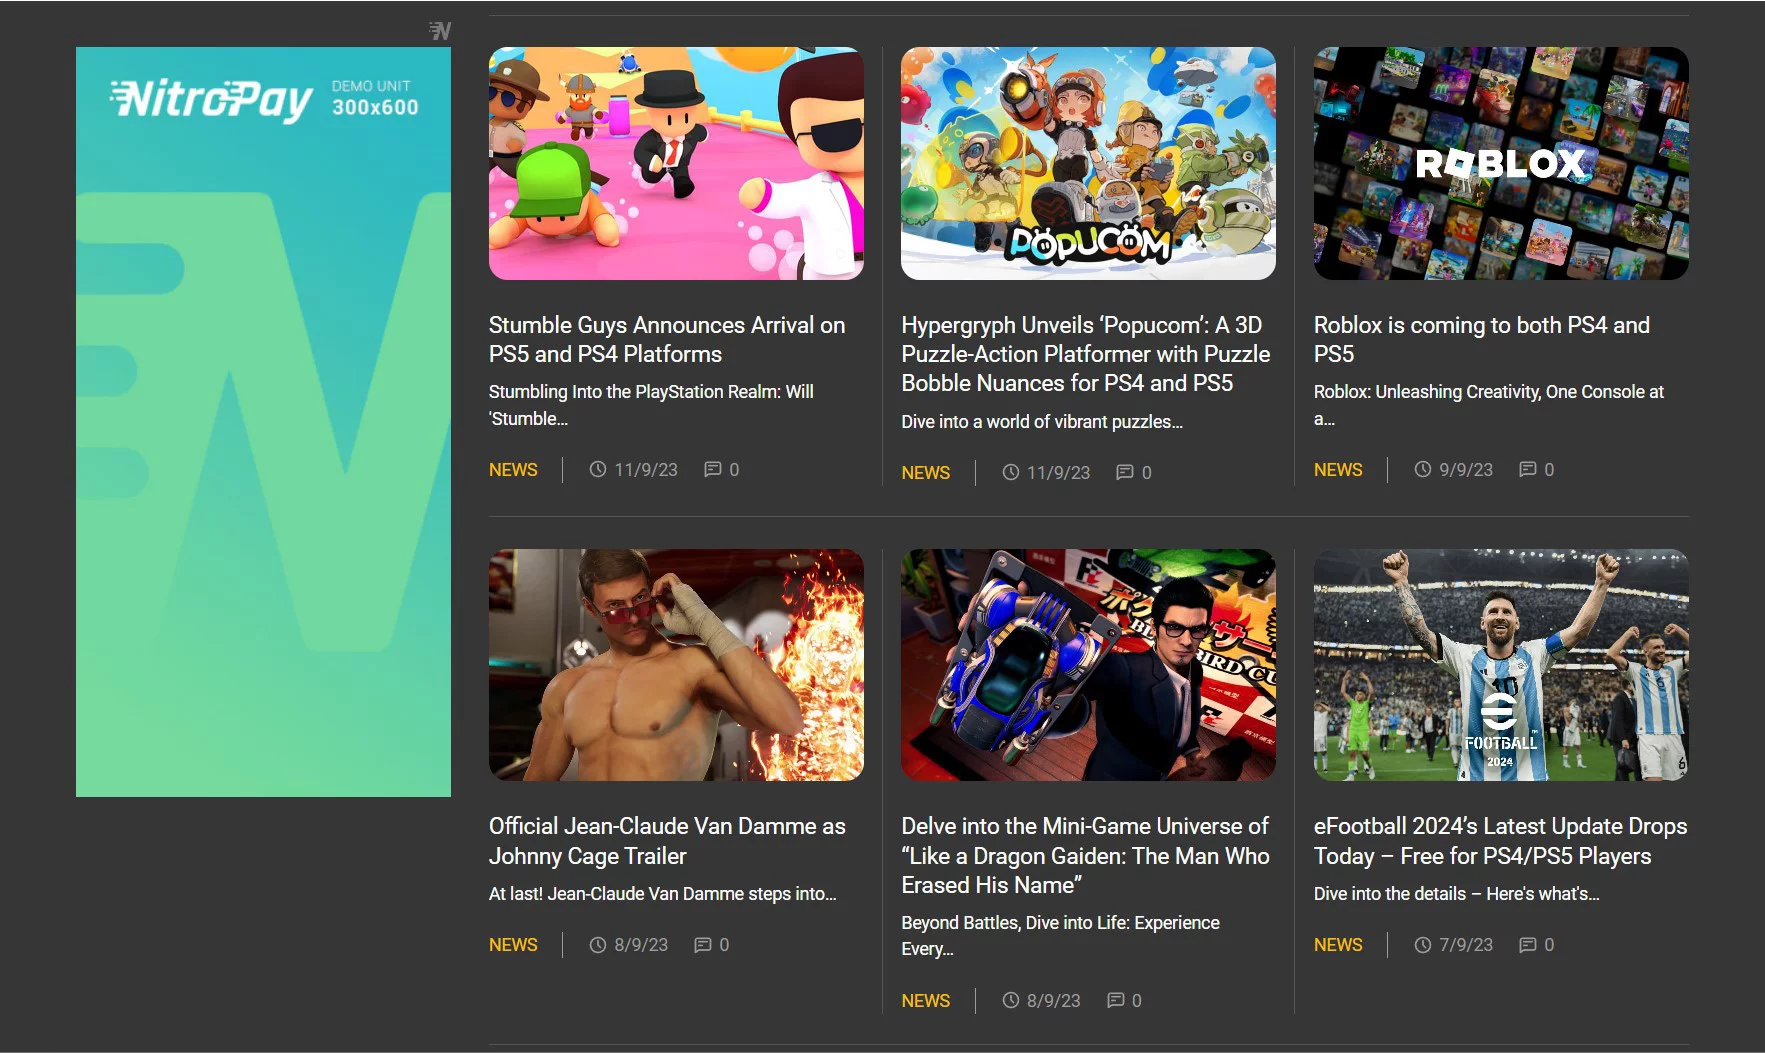Click the comment icon on the Johnny Cage article

click(703, 944)
